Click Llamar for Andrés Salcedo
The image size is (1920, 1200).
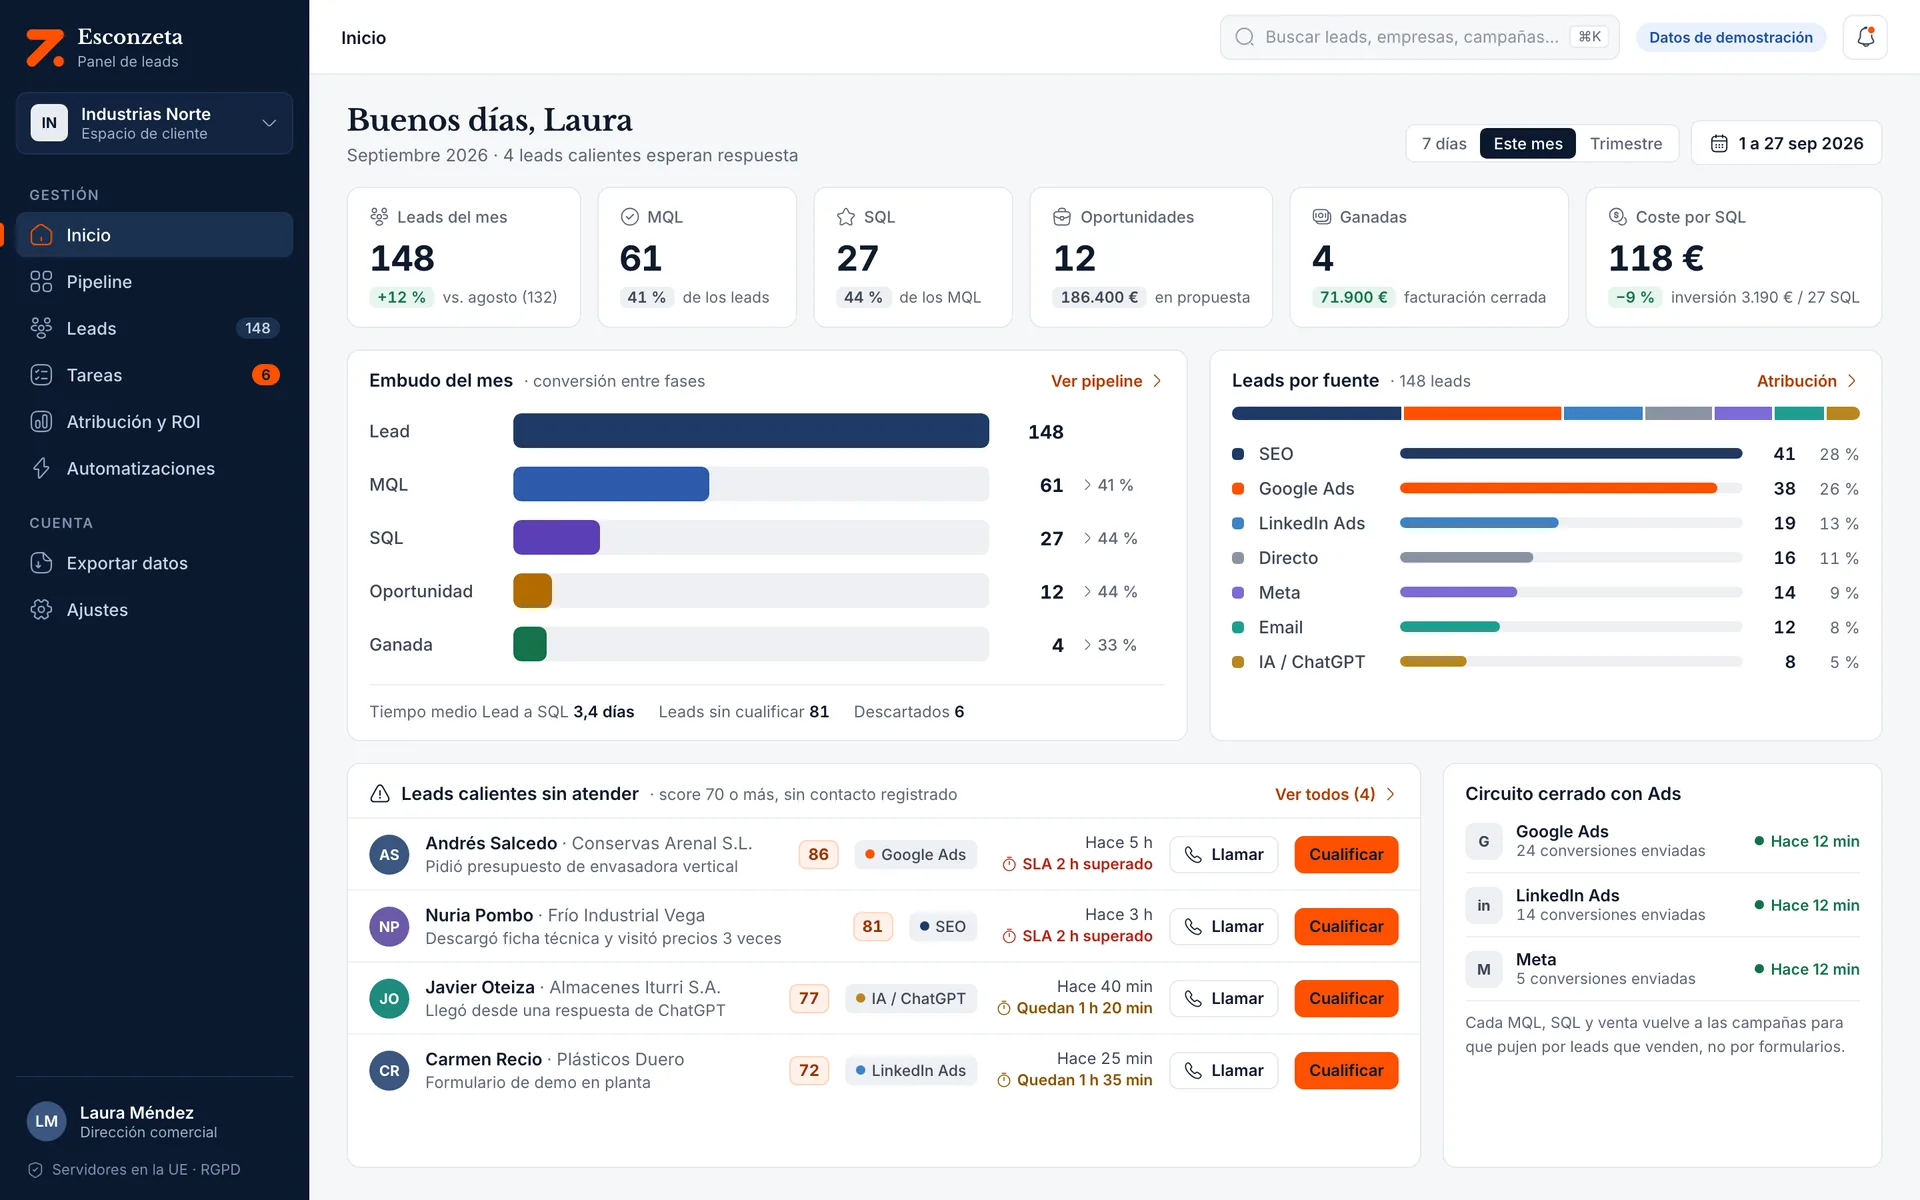click(x=1224, y=855)
